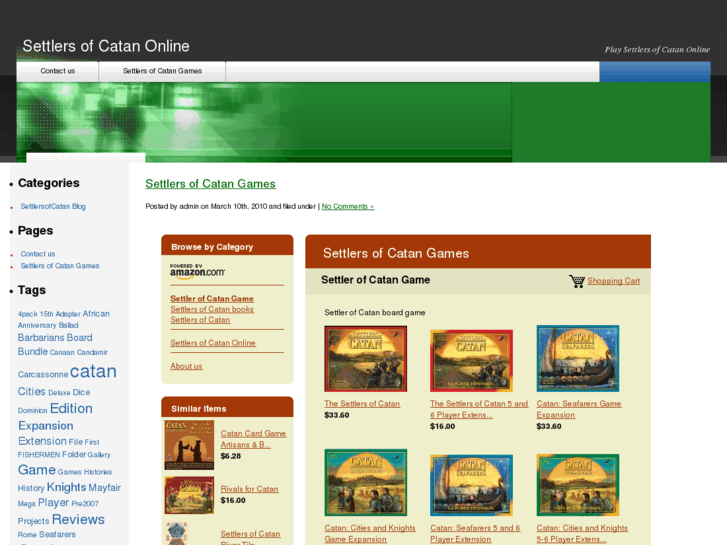This screenshot has height=545, width=727.
Task: Open the Settlers of Catan Games navigation tab
Action: click(x=162, y=71)
